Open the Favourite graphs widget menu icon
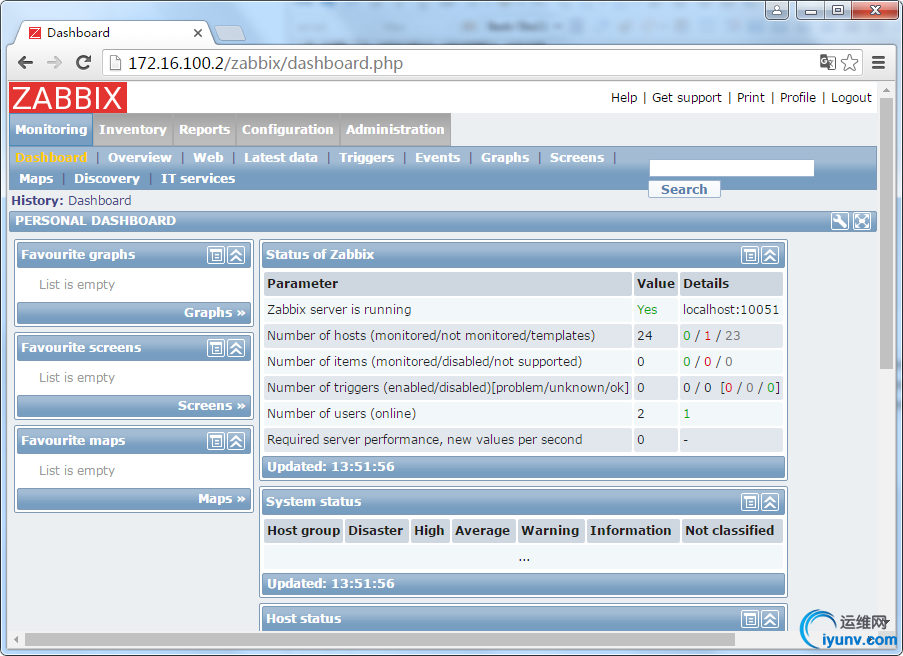Screen dimensions: 903x656 [x=216, y=255]
